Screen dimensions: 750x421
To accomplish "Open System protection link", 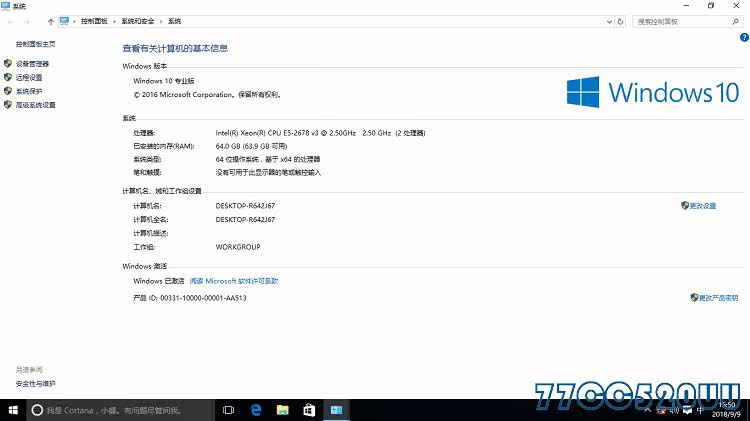I will (x=29, y=91).
